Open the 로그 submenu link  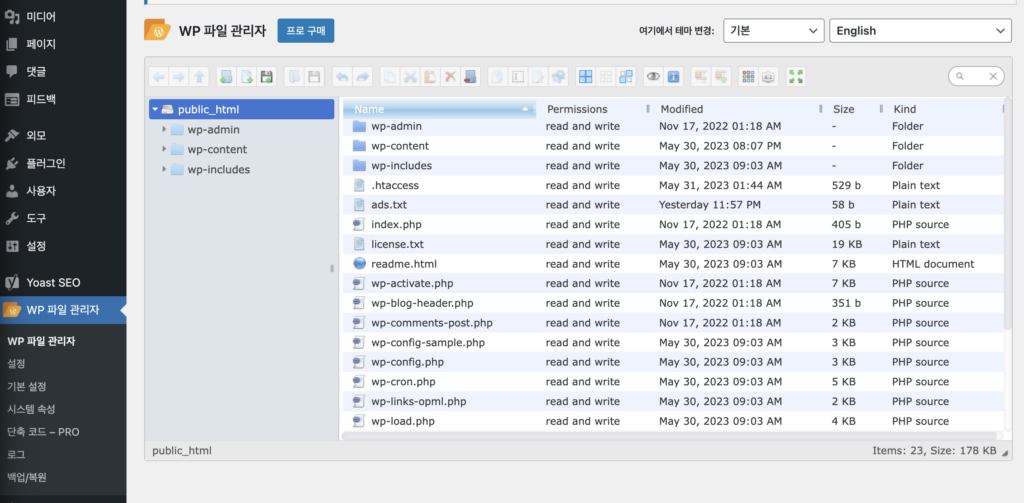click(16, 454)
